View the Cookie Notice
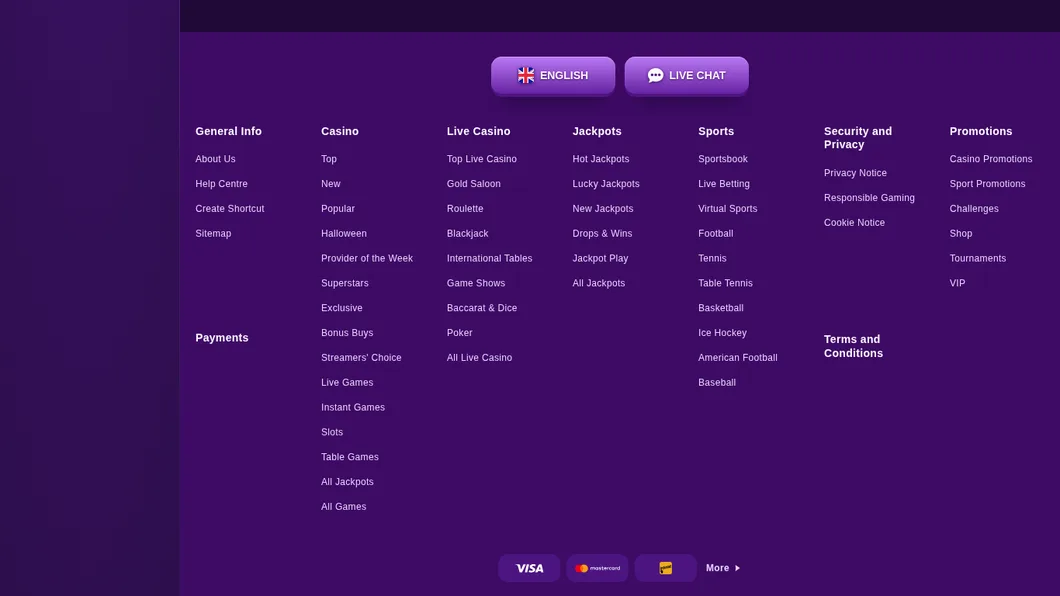1060x596 pixels. pos(854,222)
